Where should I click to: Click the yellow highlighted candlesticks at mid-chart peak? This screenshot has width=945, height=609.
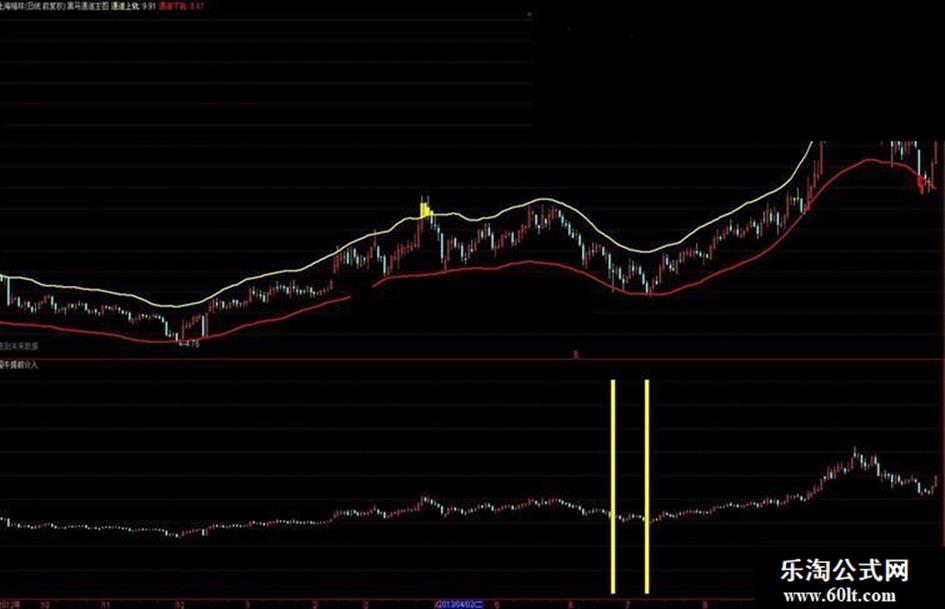(x=426, y=210)
